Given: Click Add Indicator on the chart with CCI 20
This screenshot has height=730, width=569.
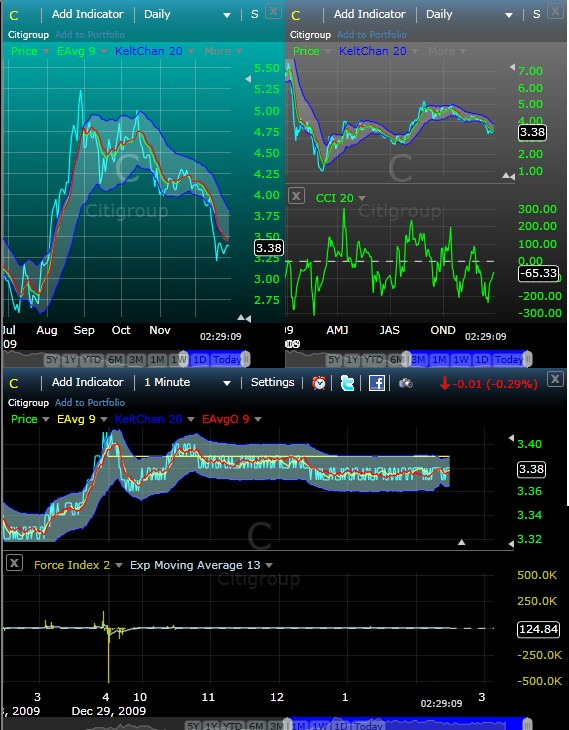Looking at the screenshot, I should [x=370, y=14].
